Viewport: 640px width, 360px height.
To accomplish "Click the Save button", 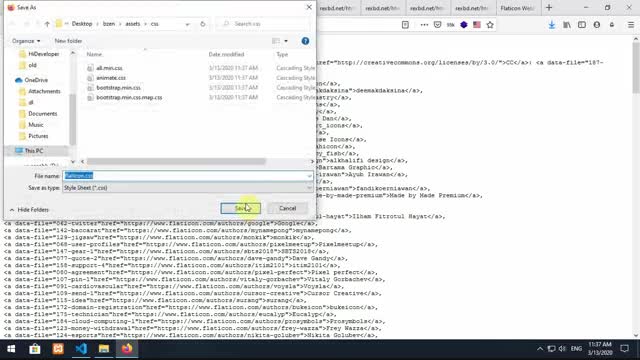I will tap(240, 208).
